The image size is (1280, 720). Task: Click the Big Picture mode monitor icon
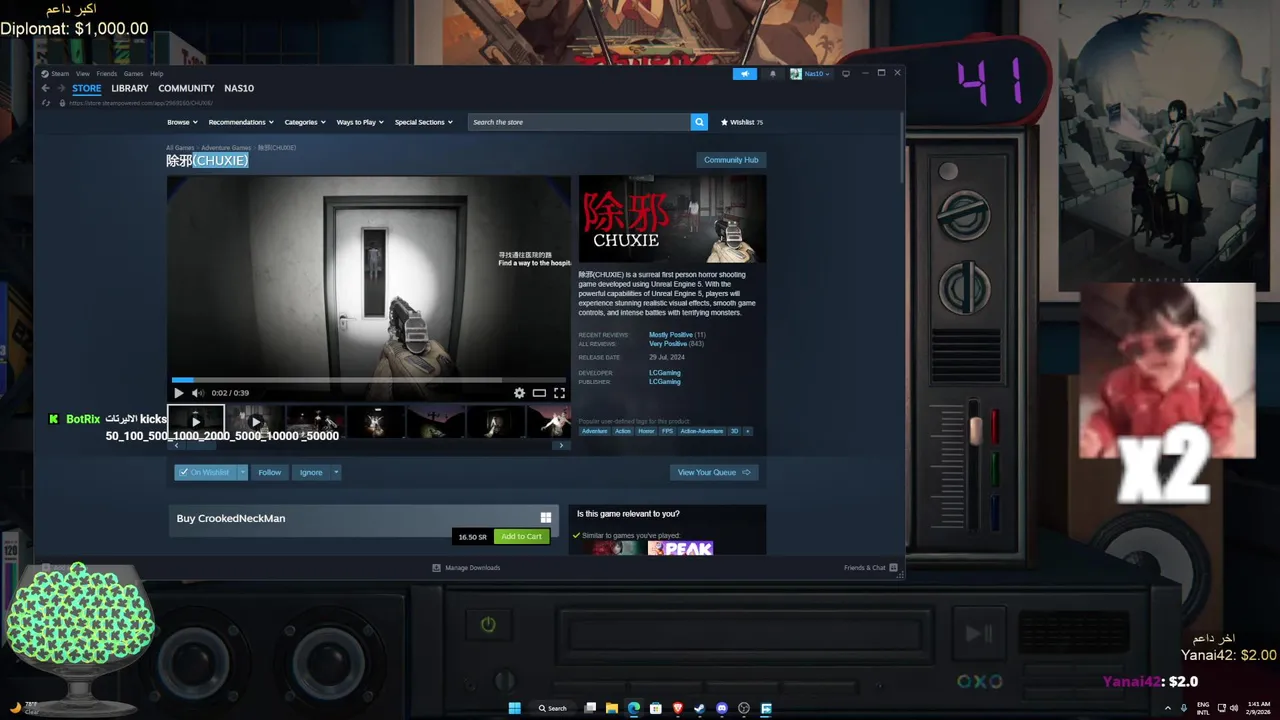846,73
